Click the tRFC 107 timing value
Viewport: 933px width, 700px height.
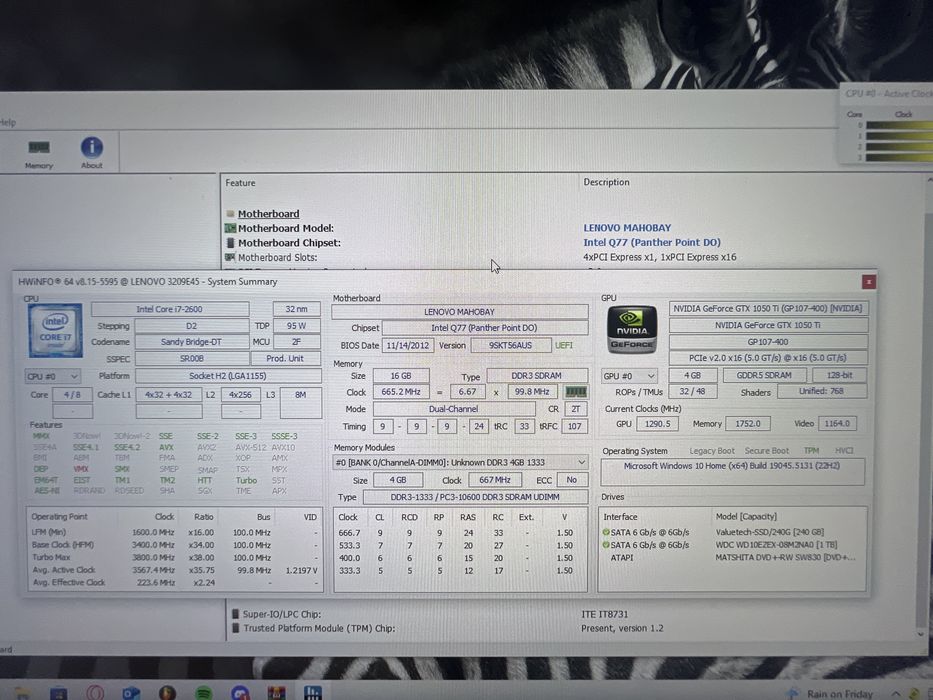coord(574,426)
